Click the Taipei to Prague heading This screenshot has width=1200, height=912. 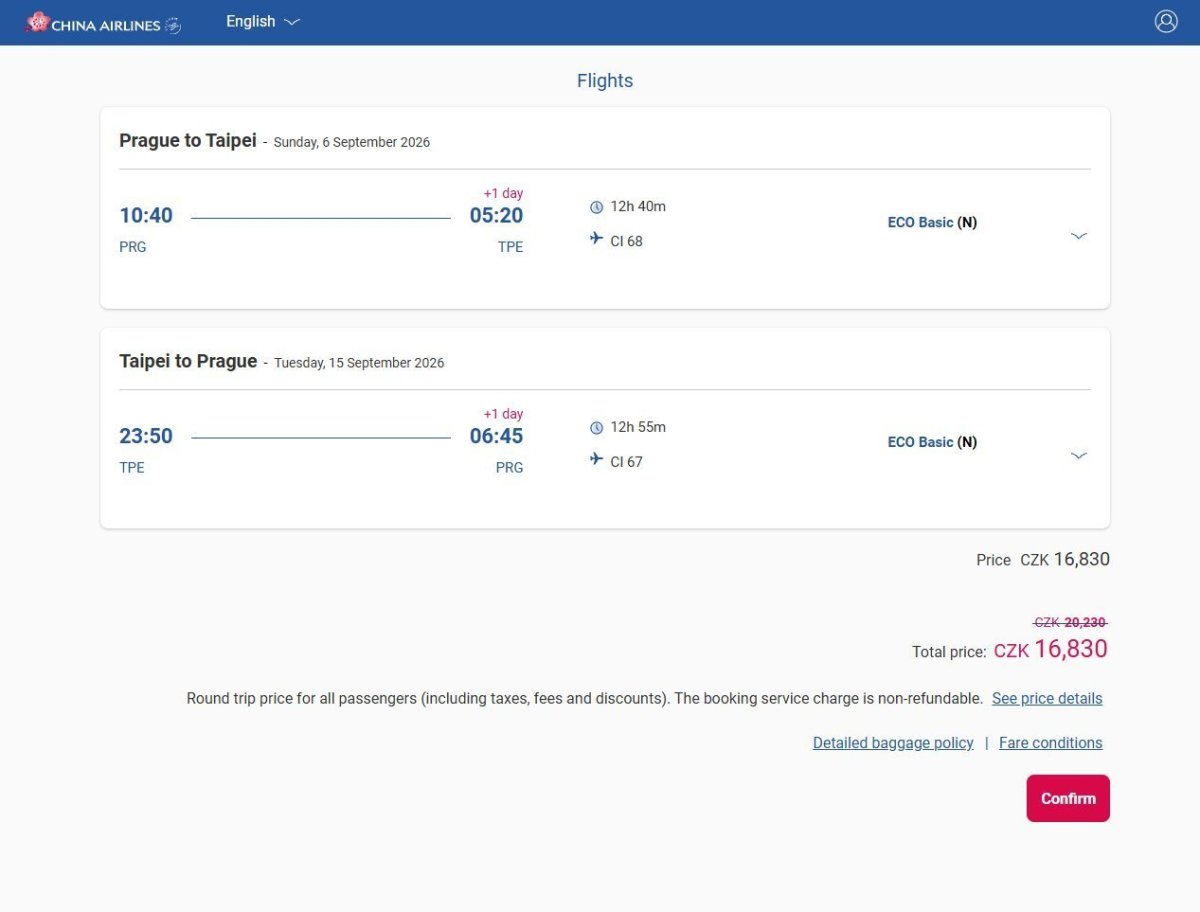pyautogui.click(x=187, y=361)
